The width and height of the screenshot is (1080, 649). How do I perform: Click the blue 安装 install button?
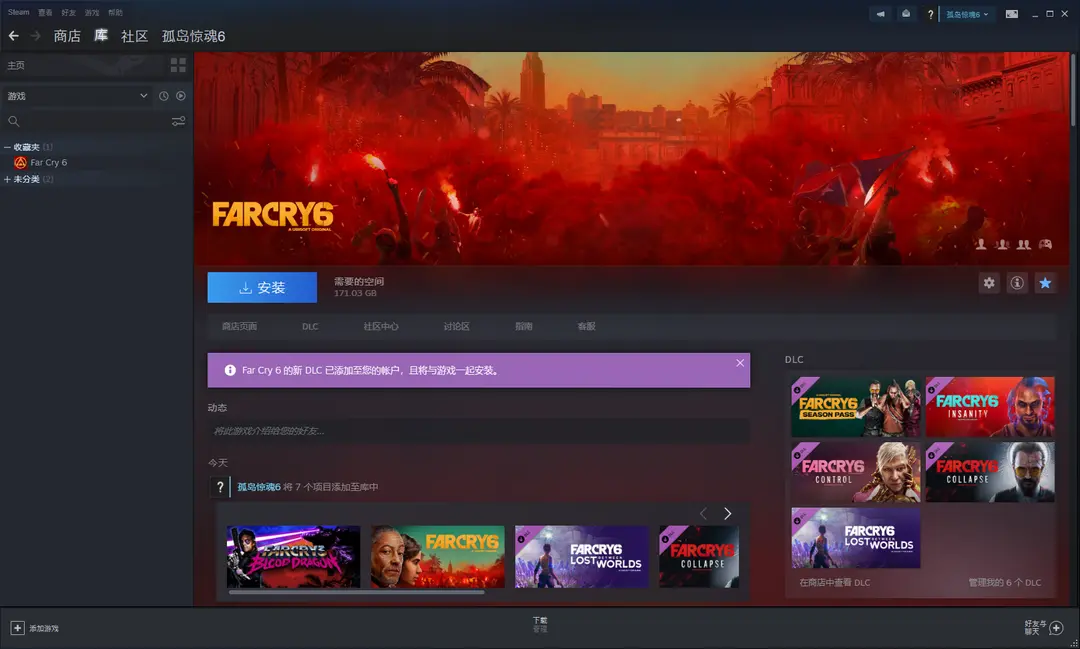pos(262,287)
